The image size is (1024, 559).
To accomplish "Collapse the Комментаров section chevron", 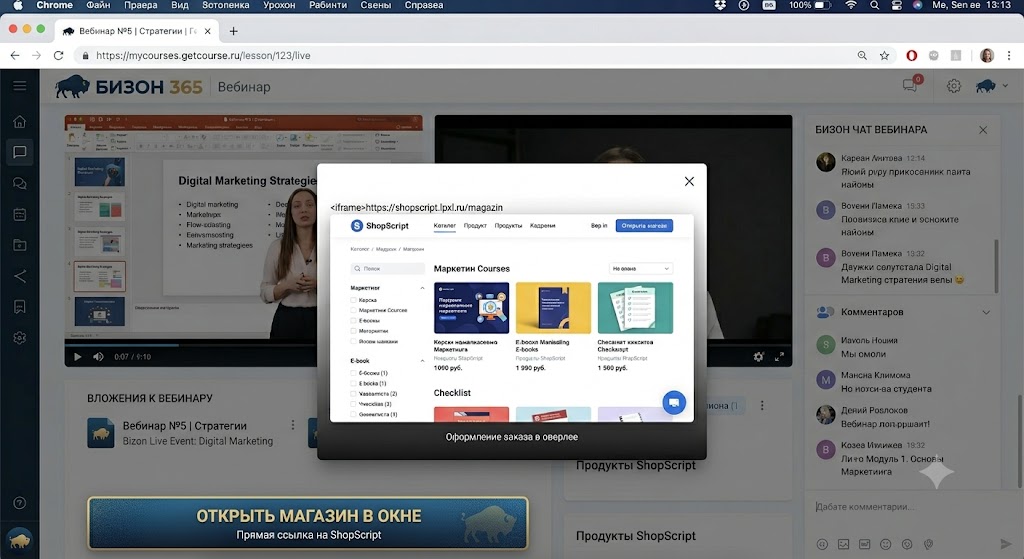I will pyautogui.click(x=985, y=312).
